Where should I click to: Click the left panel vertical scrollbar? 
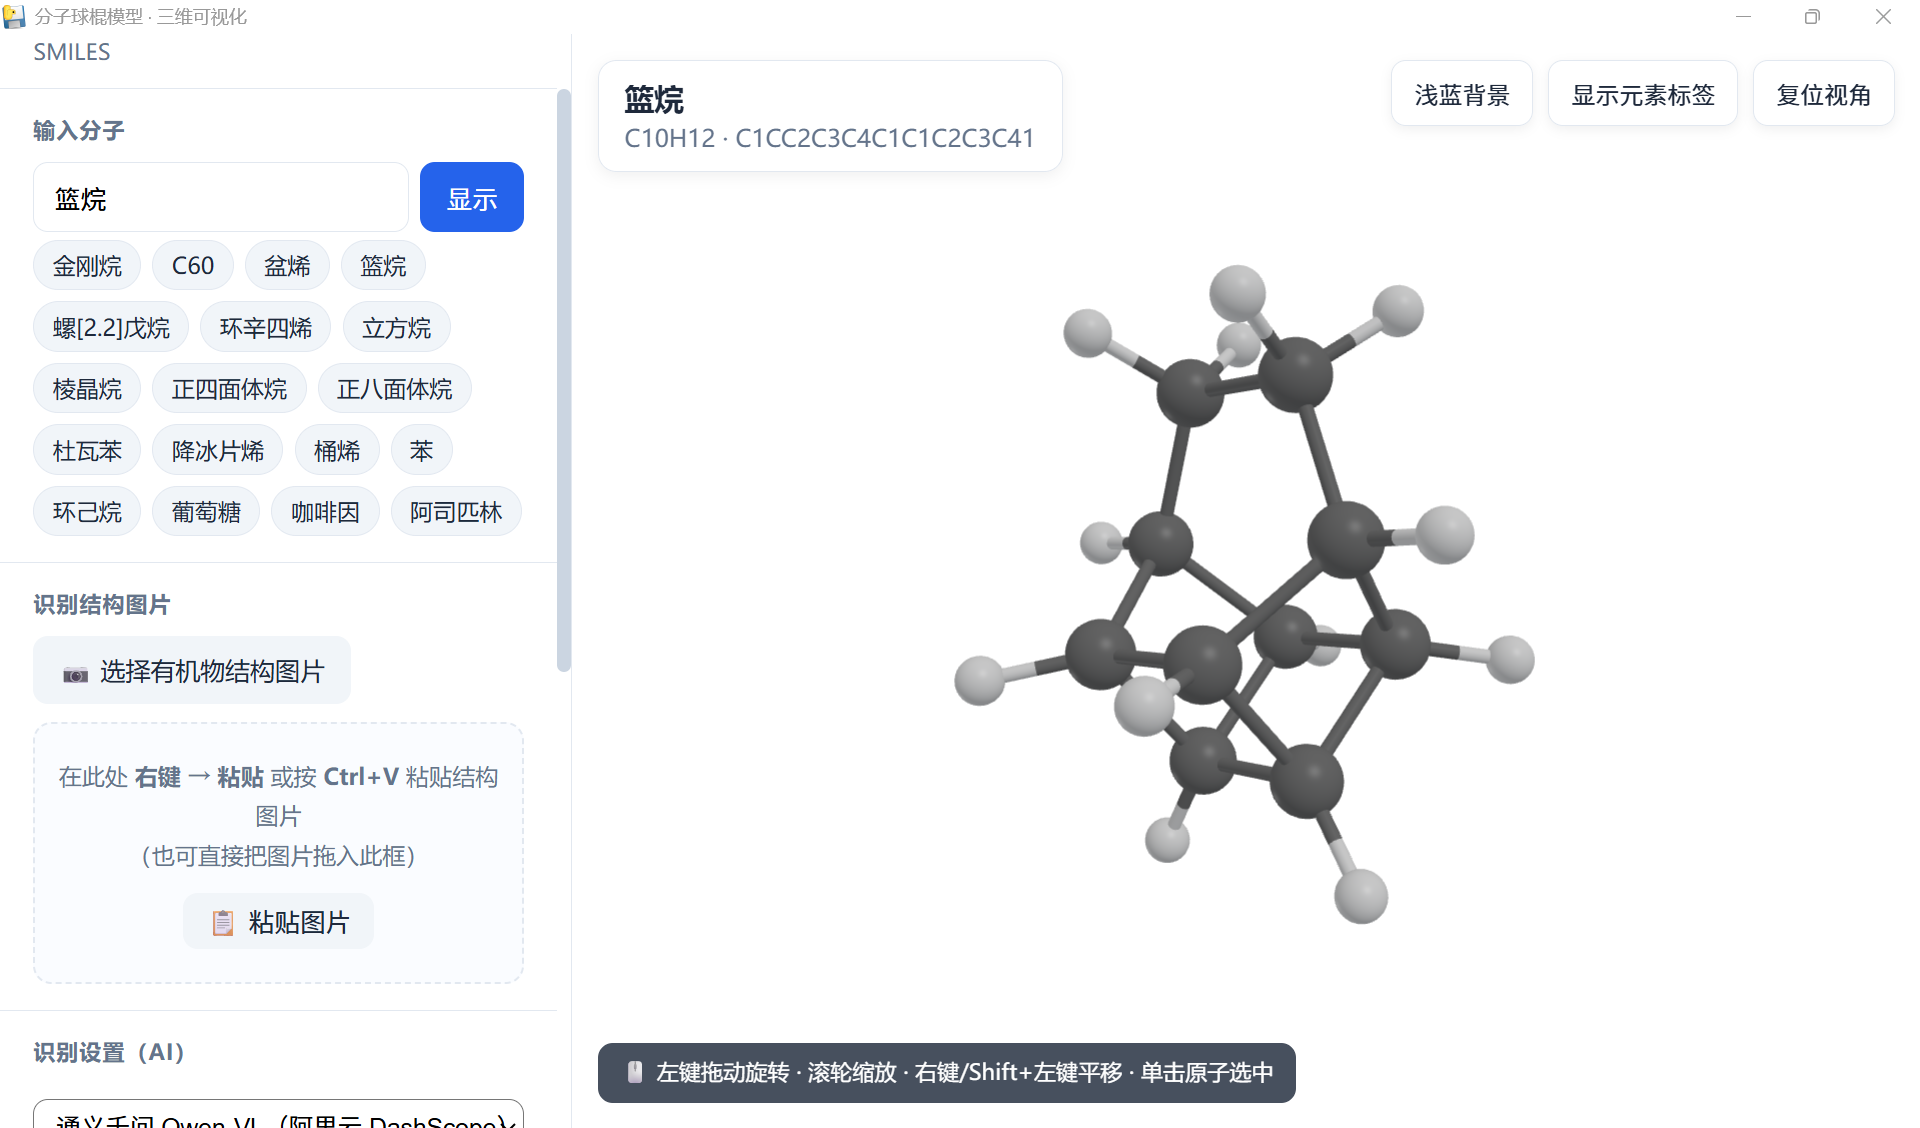[564, 380]
